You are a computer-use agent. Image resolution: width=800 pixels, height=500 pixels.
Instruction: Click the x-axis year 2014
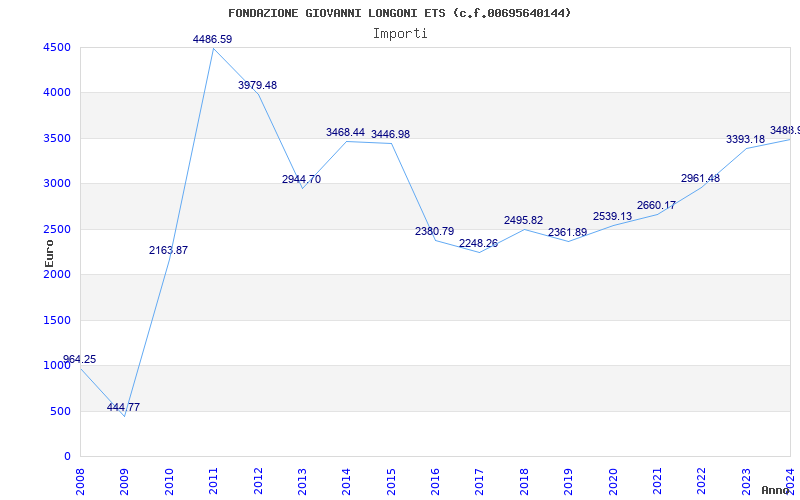[x=346, y=481]
